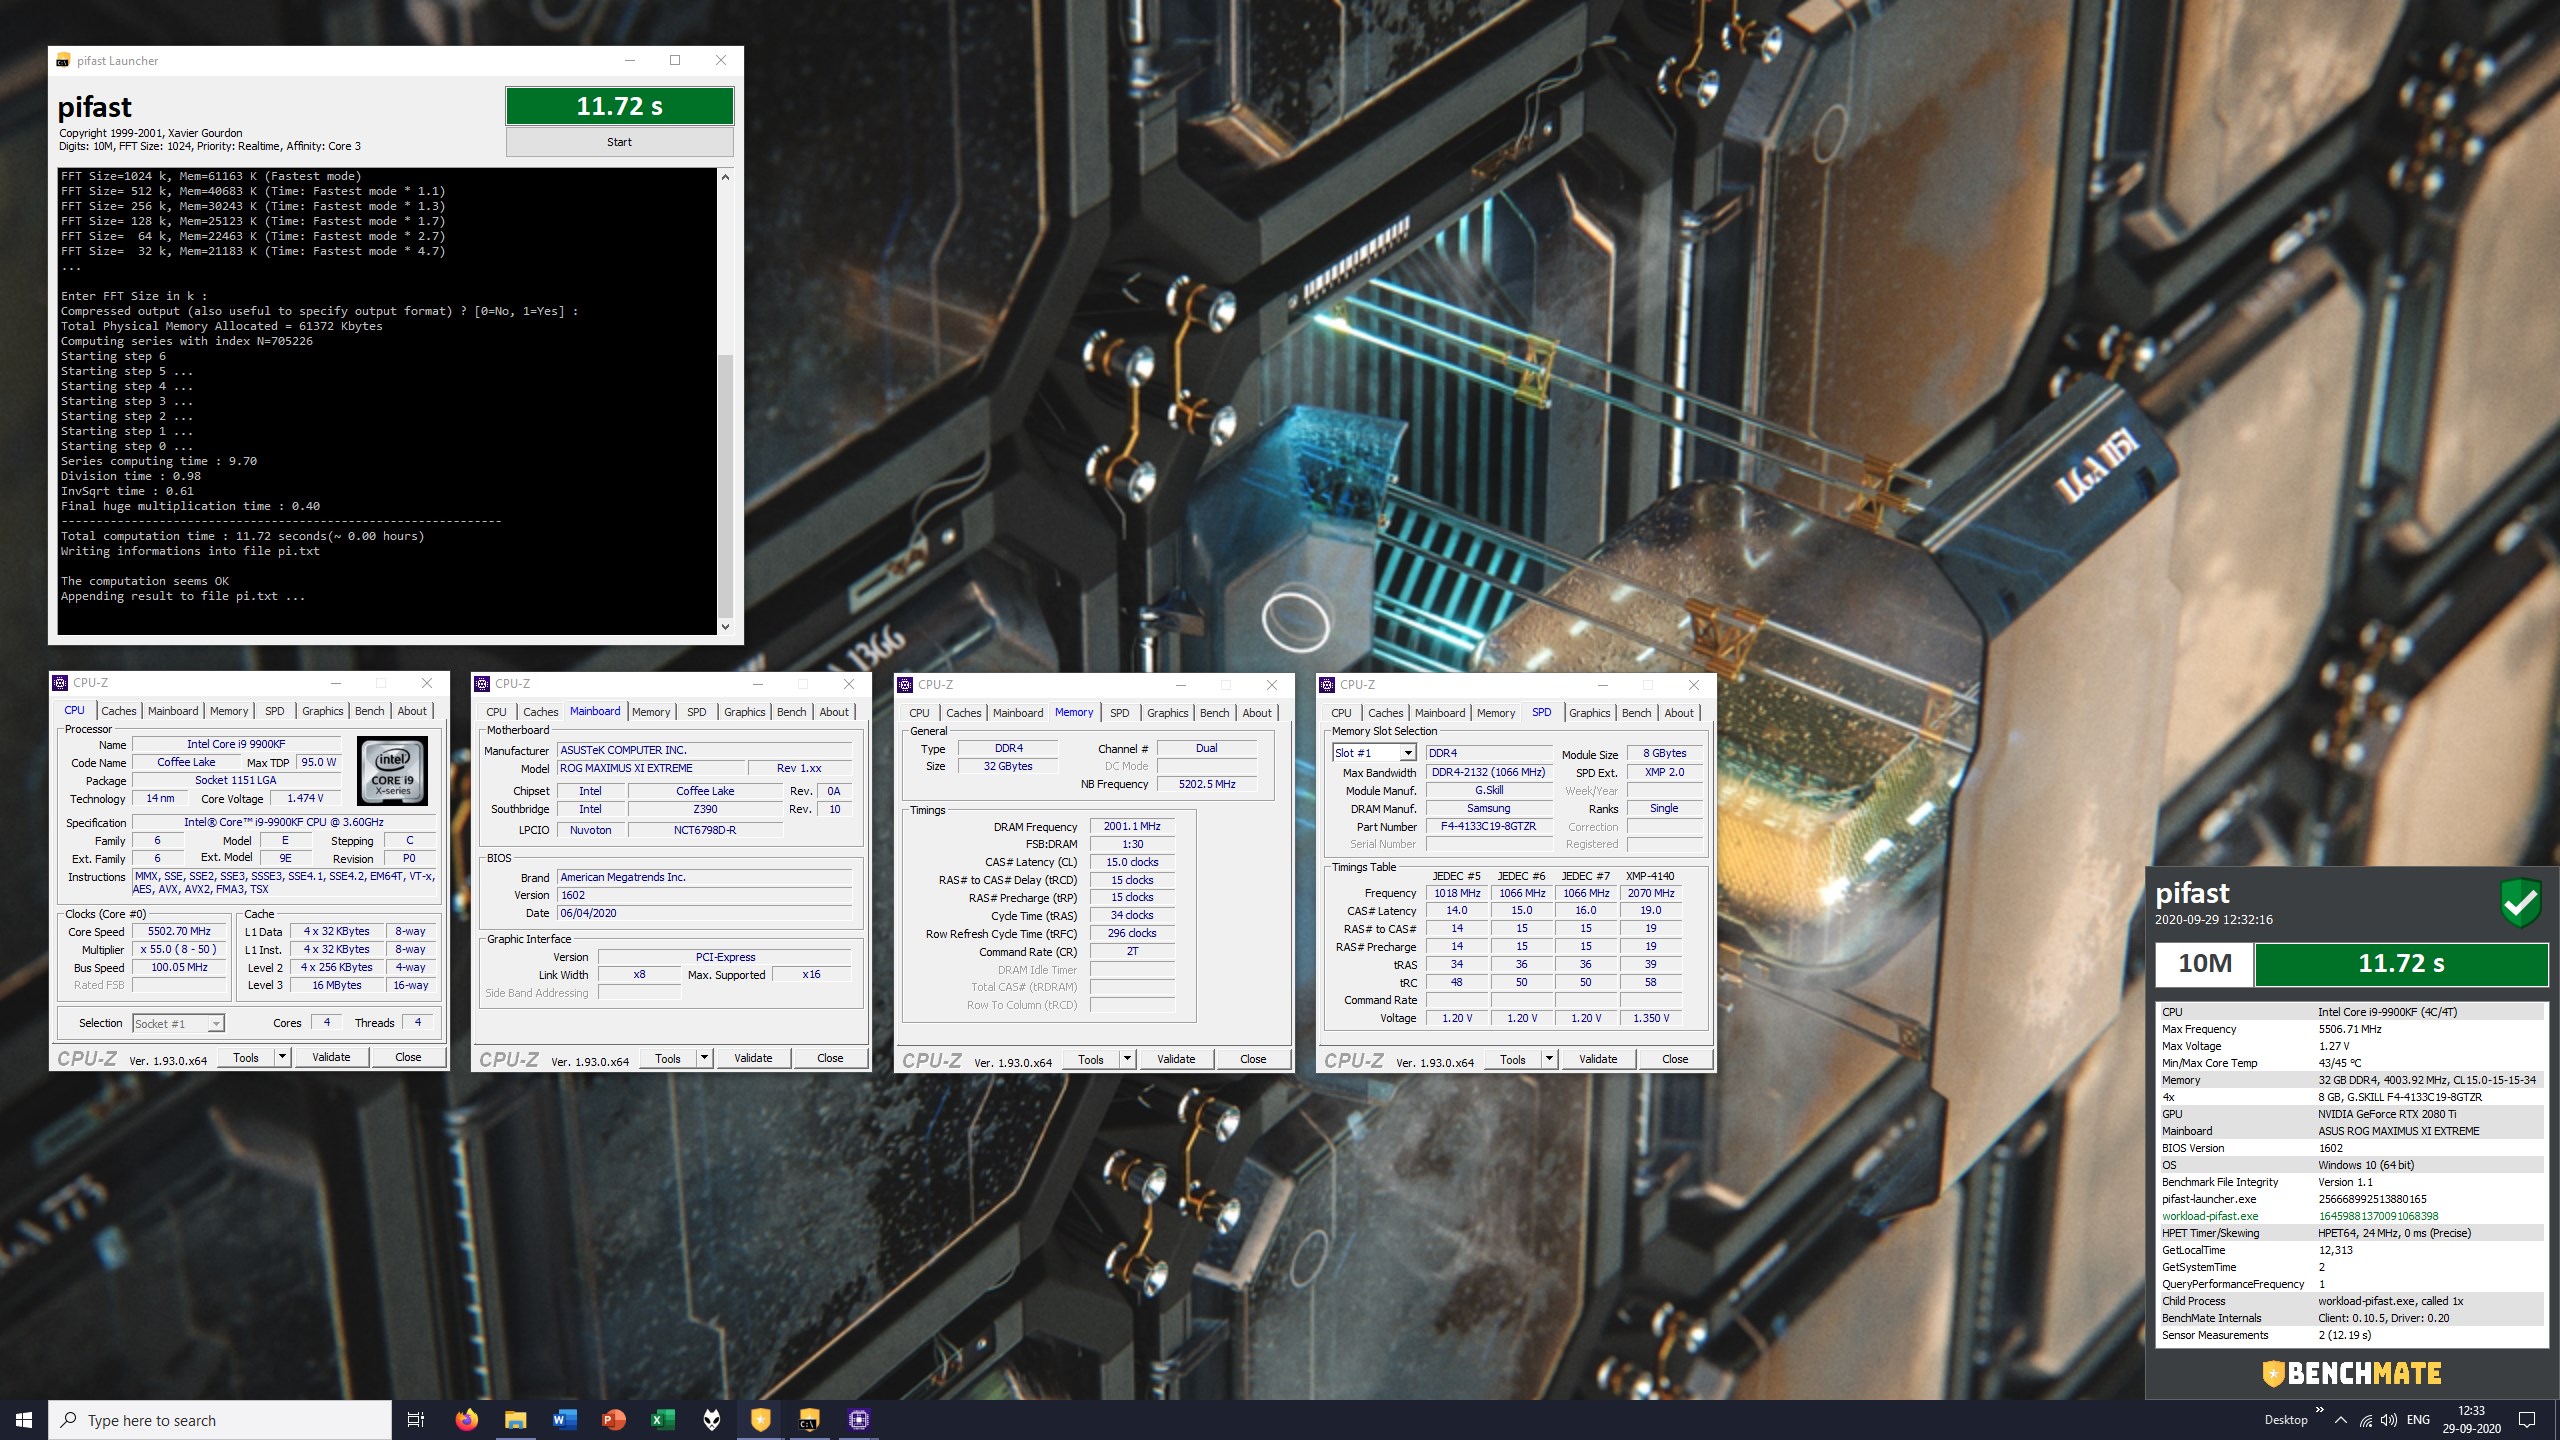Screen dimensions: 2560x1440
Task: Click 11.72 s score bar in BenchMate panel
Action: [2401, 963]
